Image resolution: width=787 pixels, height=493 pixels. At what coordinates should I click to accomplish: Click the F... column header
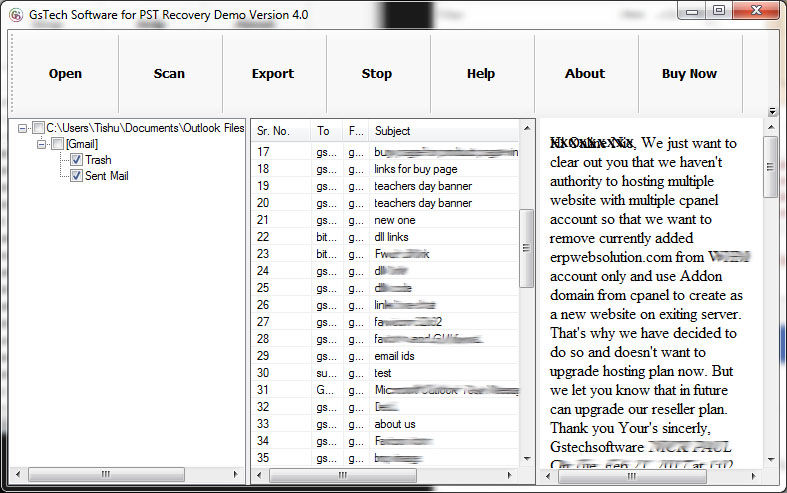[x=356, y=131]
